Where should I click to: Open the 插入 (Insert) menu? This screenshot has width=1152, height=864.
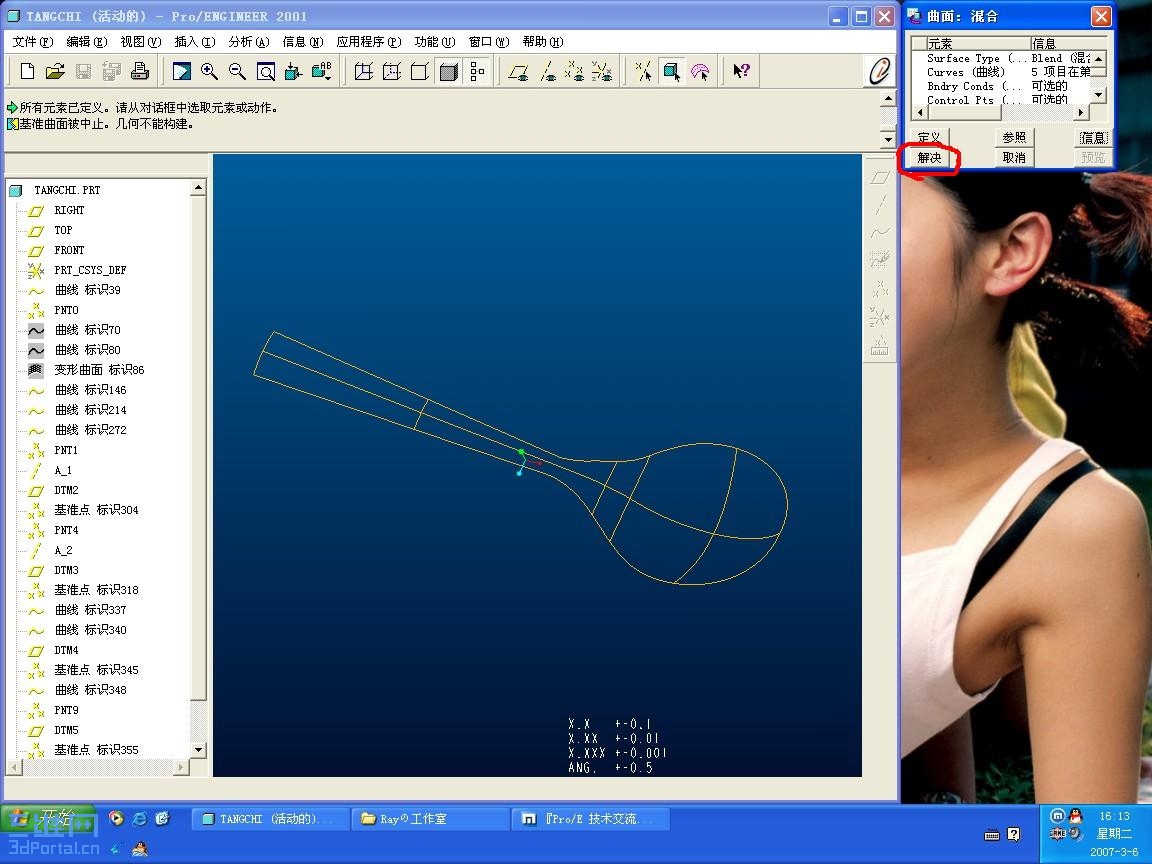195,41
